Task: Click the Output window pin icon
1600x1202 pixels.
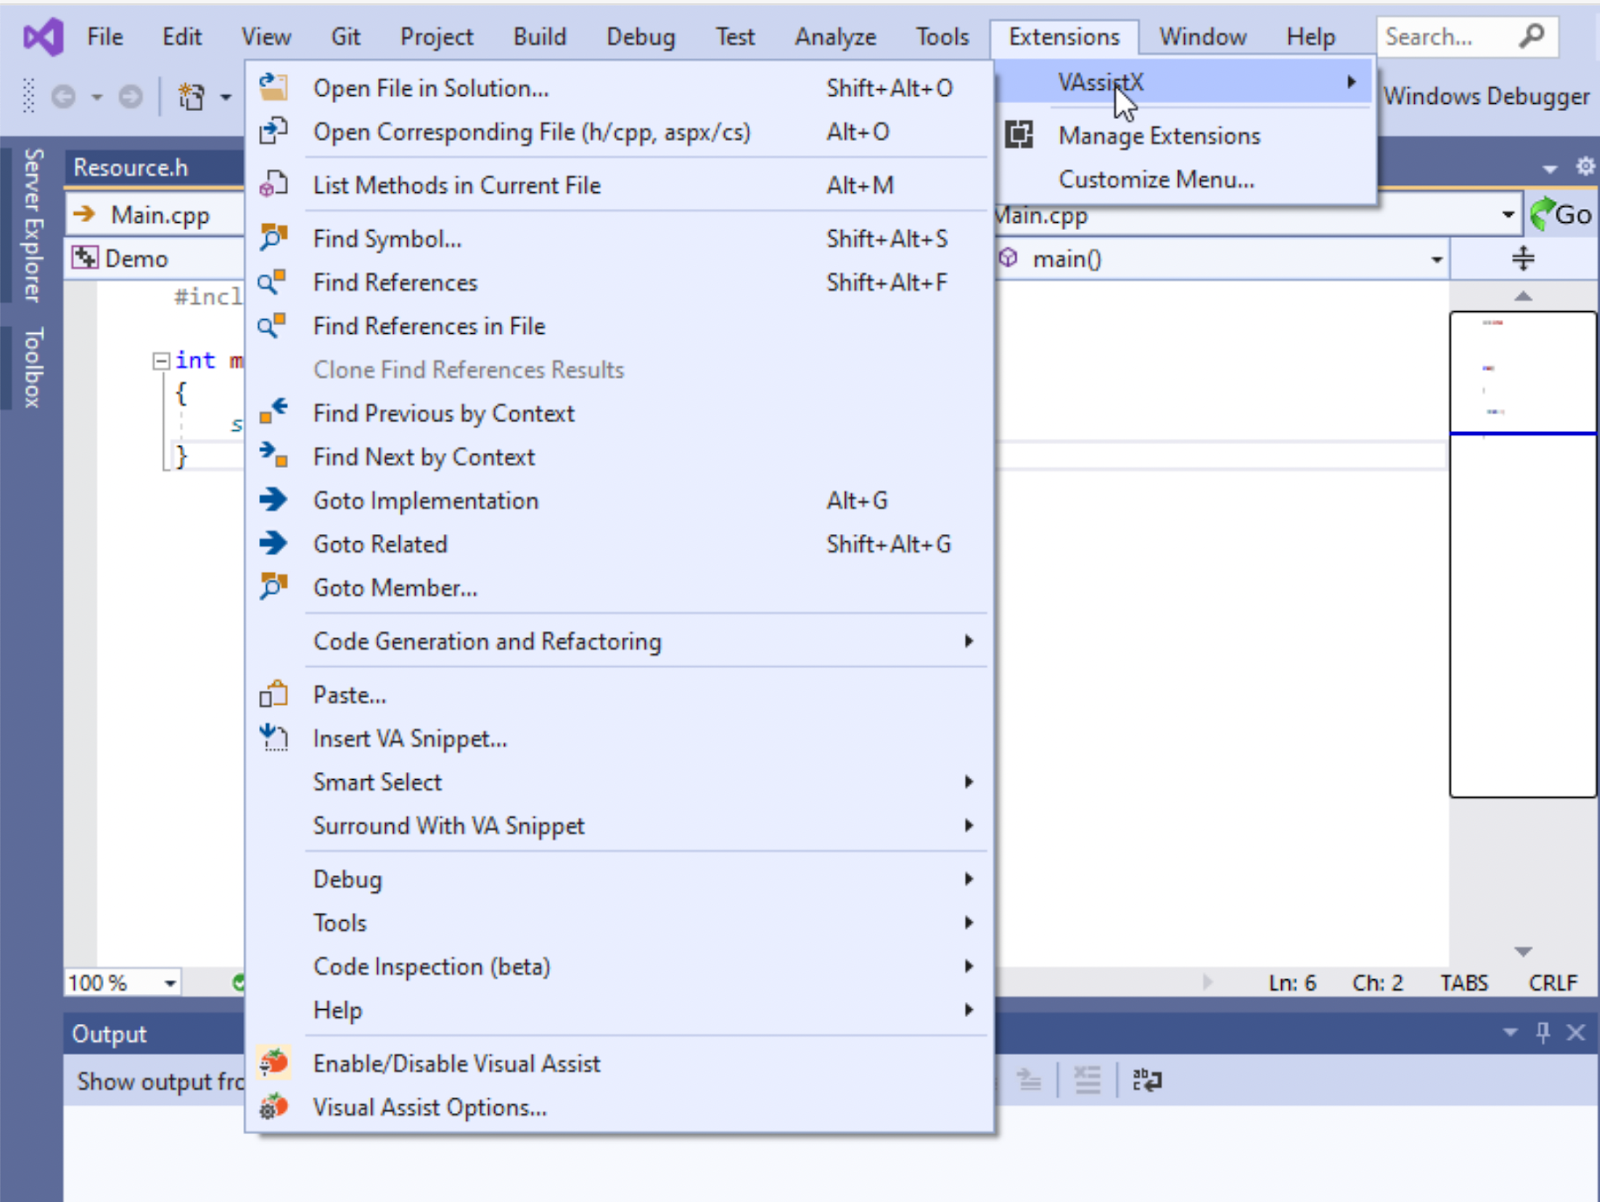Action: coord(1543,1032)
